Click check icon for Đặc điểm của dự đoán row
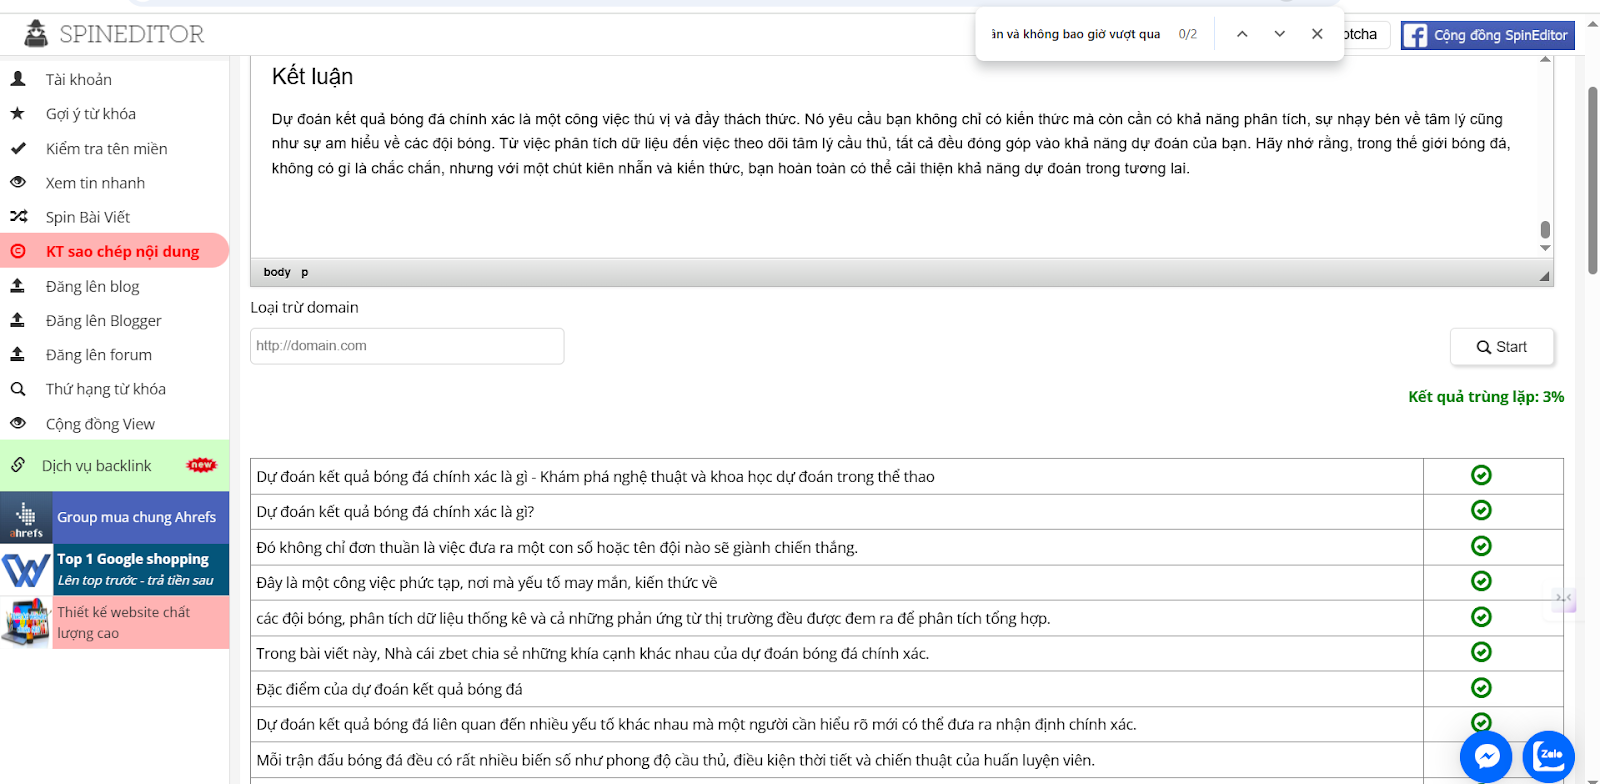This screenshot has height=784, width=1600. (1481, 688)
